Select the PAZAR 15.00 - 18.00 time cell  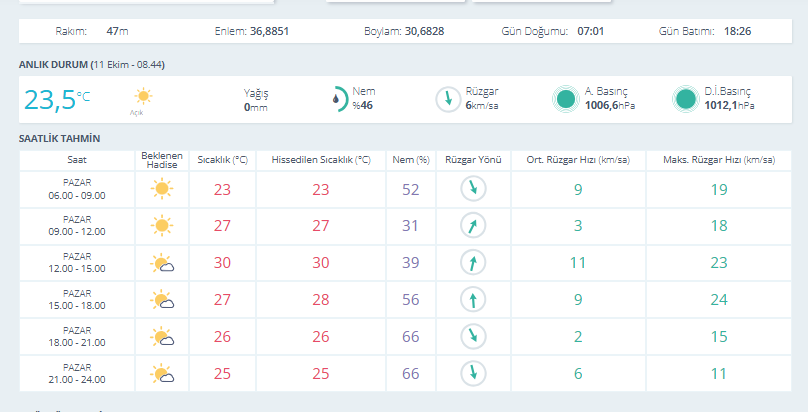(x=77, y=300)
